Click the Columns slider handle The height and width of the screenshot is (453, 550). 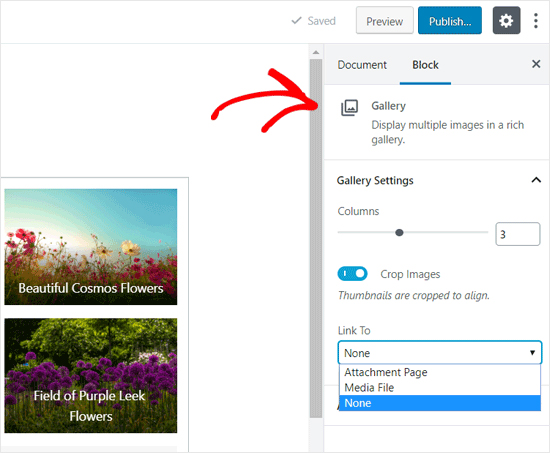pyautogui.click(x=399, y=232)
